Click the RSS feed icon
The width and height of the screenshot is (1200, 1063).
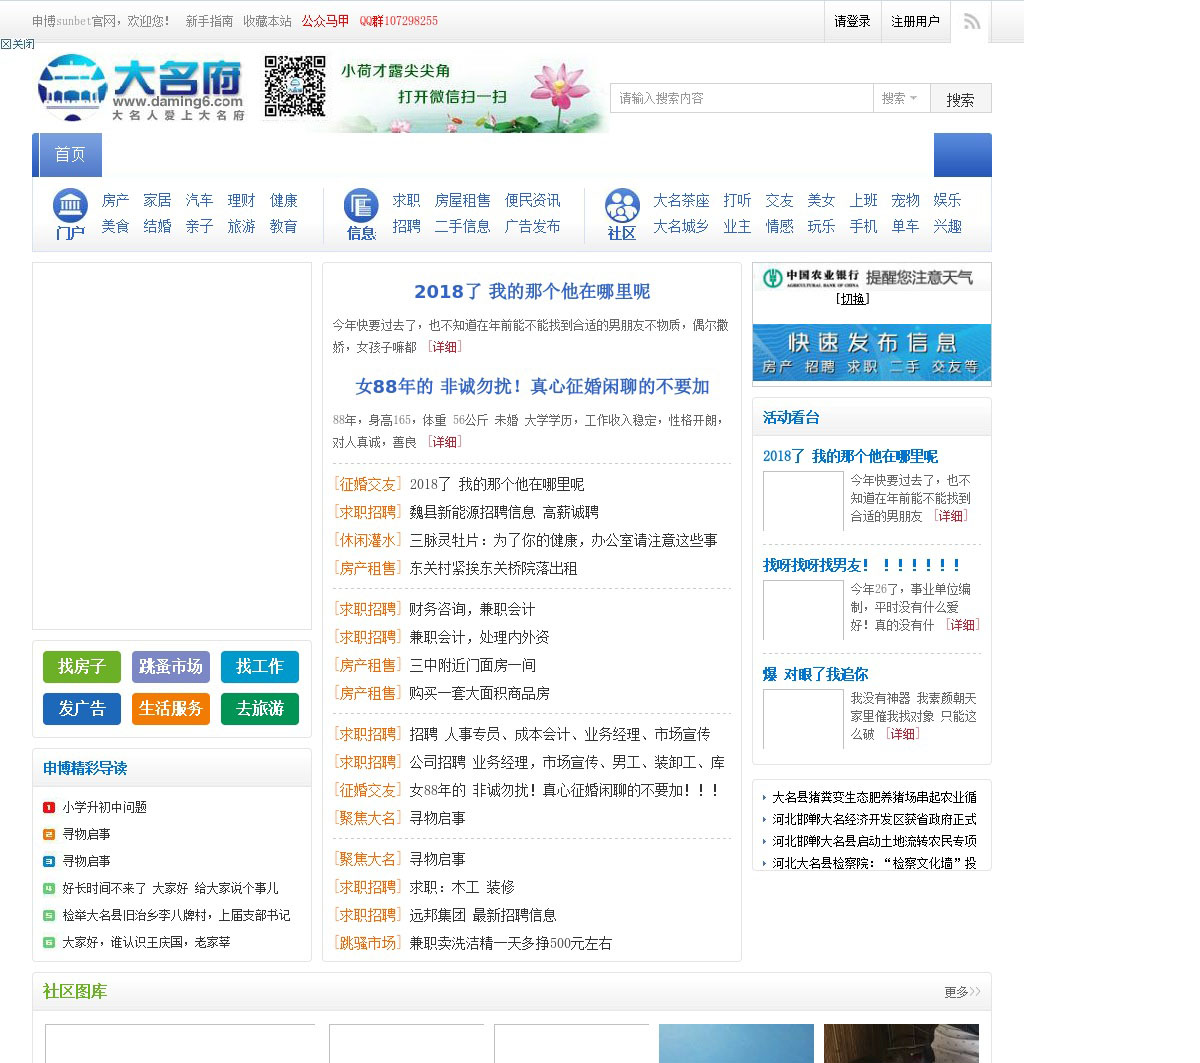(x=971, y=22)
